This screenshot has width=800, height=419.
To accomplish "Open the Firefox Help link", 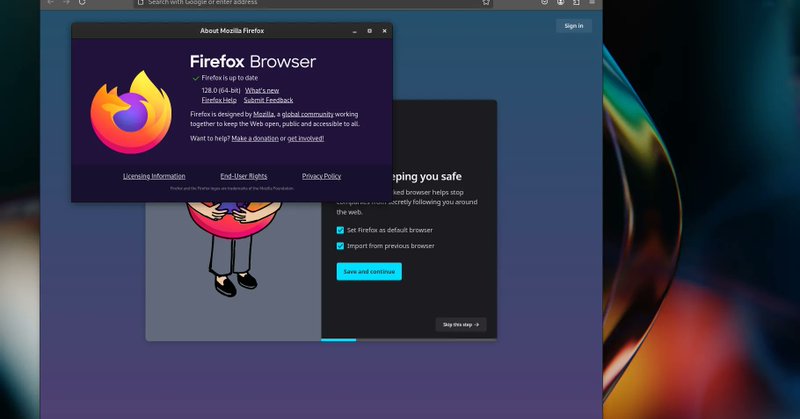I will [x=219, y=100].
